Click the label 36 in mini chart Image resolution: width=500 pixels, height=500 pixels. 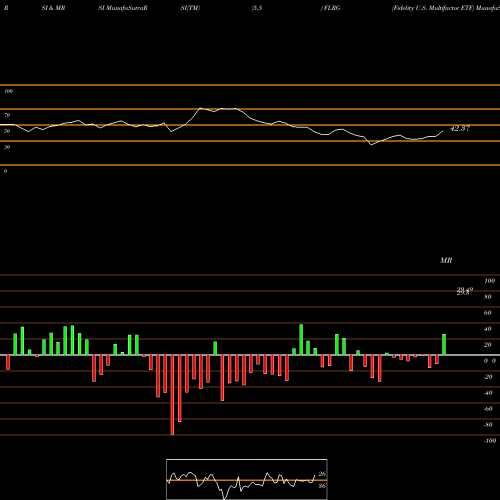click(x=322, y=486)
